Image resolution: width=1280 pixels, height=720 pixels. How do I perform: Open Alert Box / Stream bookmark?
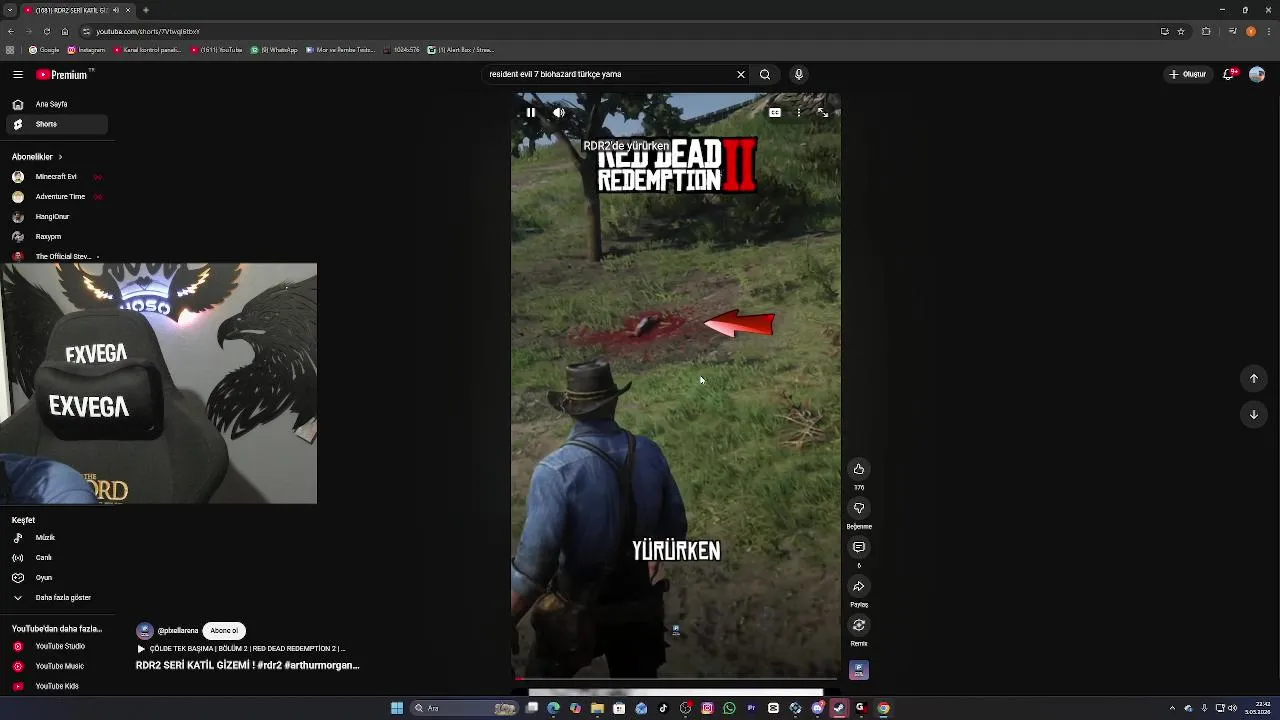pyautogui.click(x=461, y=50)
